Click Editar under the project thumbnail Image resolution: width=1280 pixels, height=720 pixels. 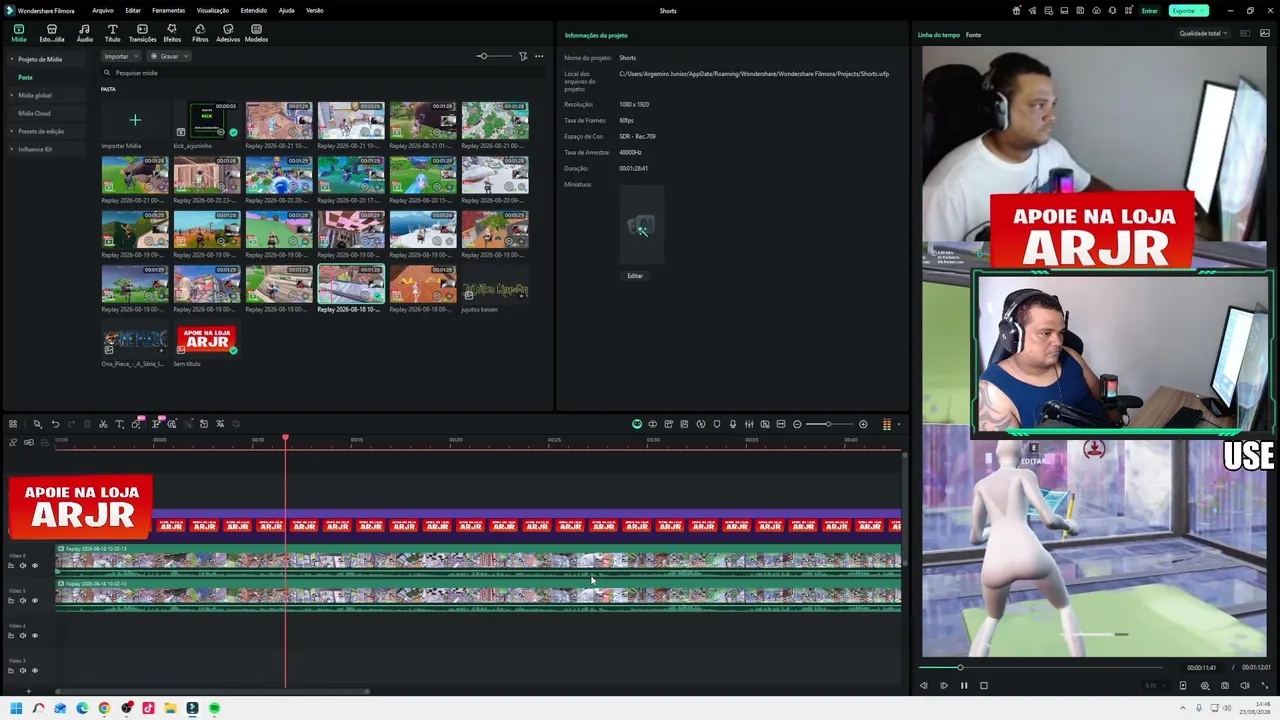pyautogui.click(x=635, y=276)
